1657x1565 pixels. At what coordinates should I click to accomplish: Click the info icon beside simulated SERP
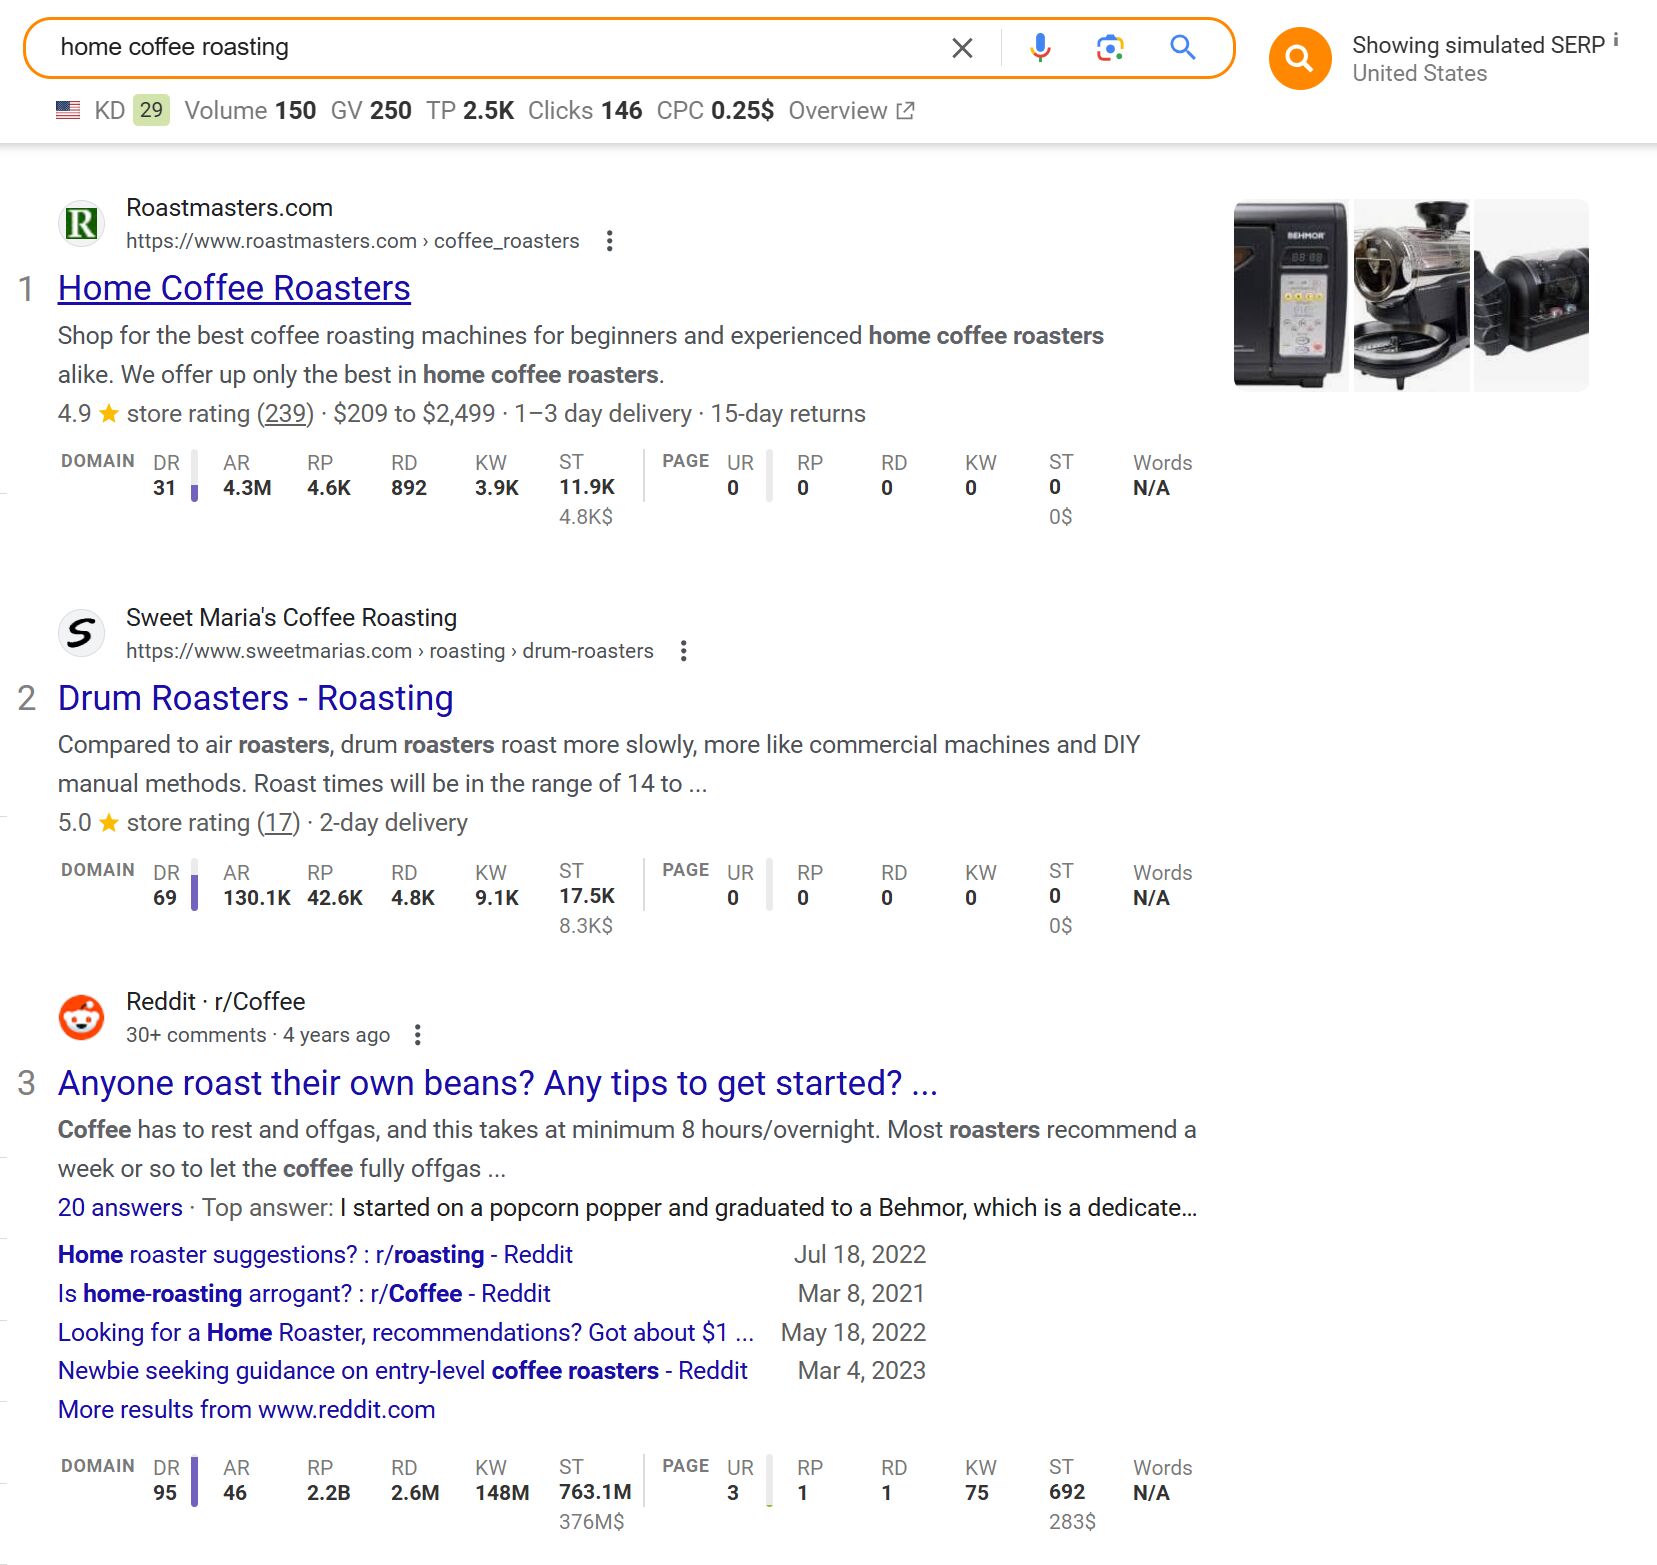(1615, 41)
